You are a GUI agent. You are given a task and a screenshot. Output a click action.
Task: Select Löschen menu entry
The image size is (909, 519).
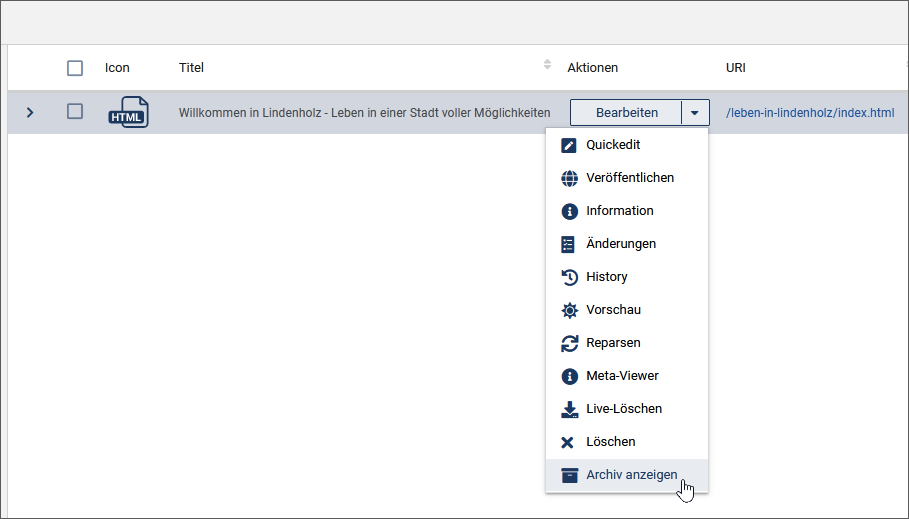click(627, 442)
